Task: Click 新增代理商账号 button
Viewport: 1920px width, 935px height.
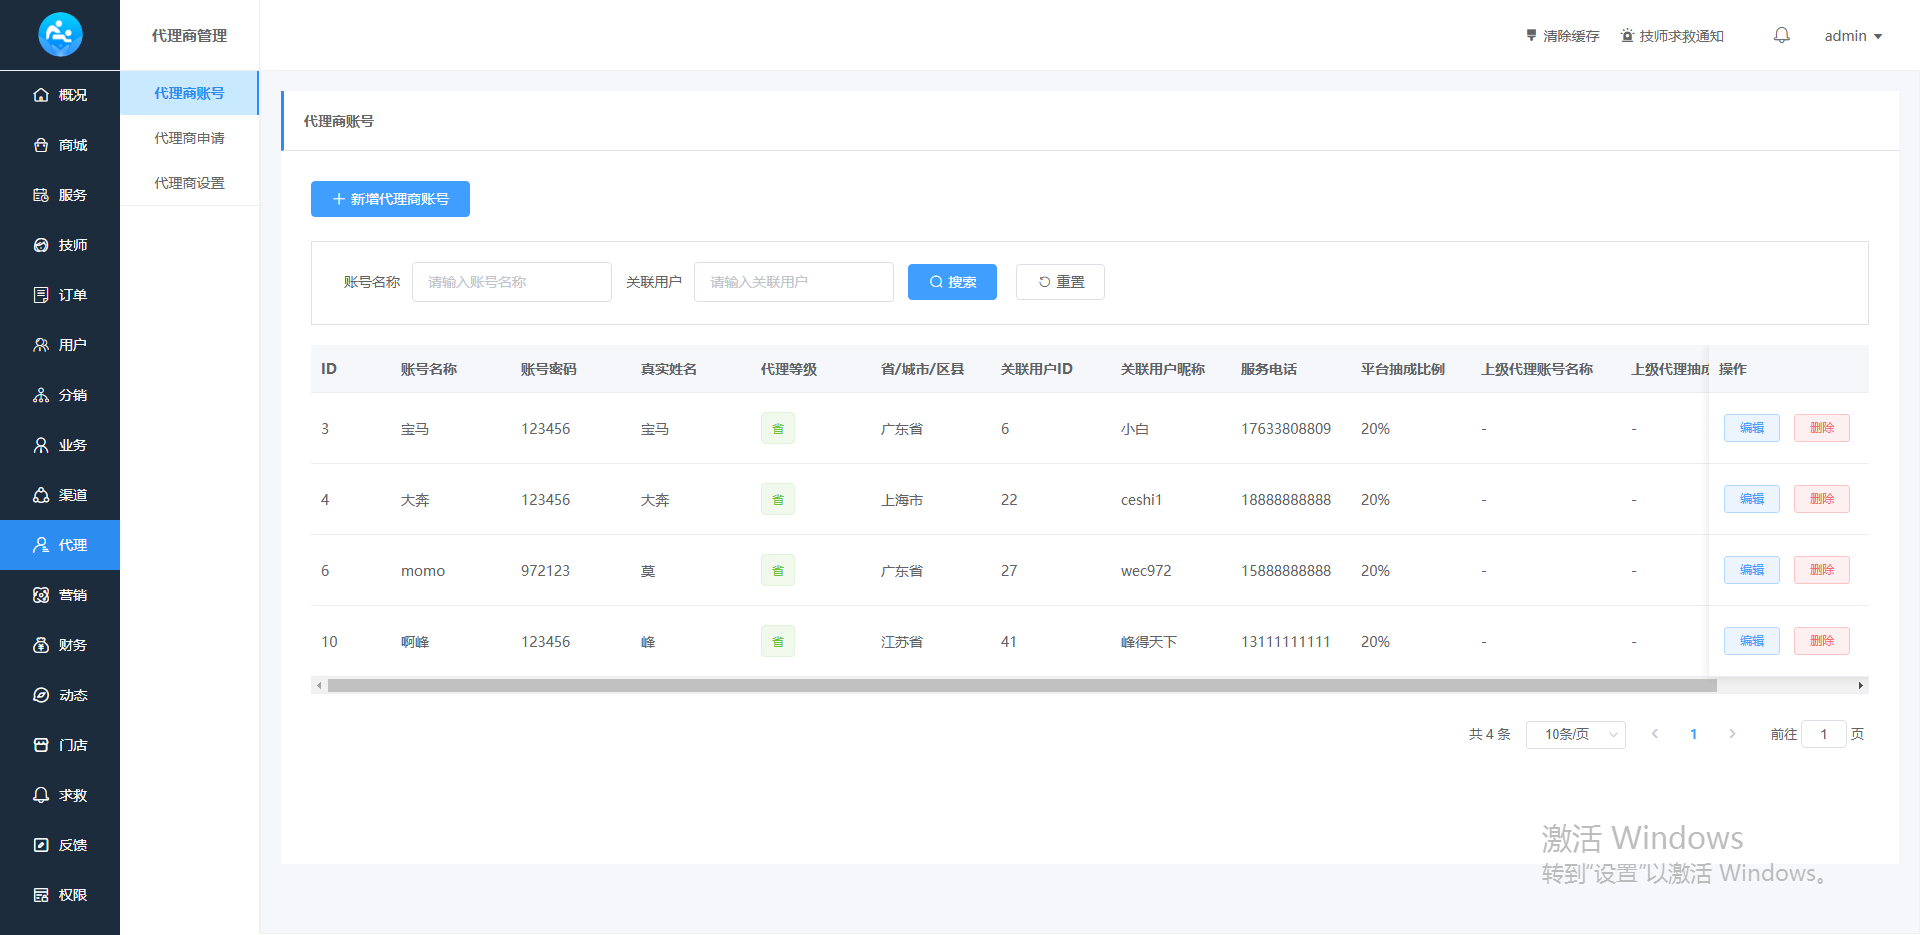Action: (x=390, y=199)
